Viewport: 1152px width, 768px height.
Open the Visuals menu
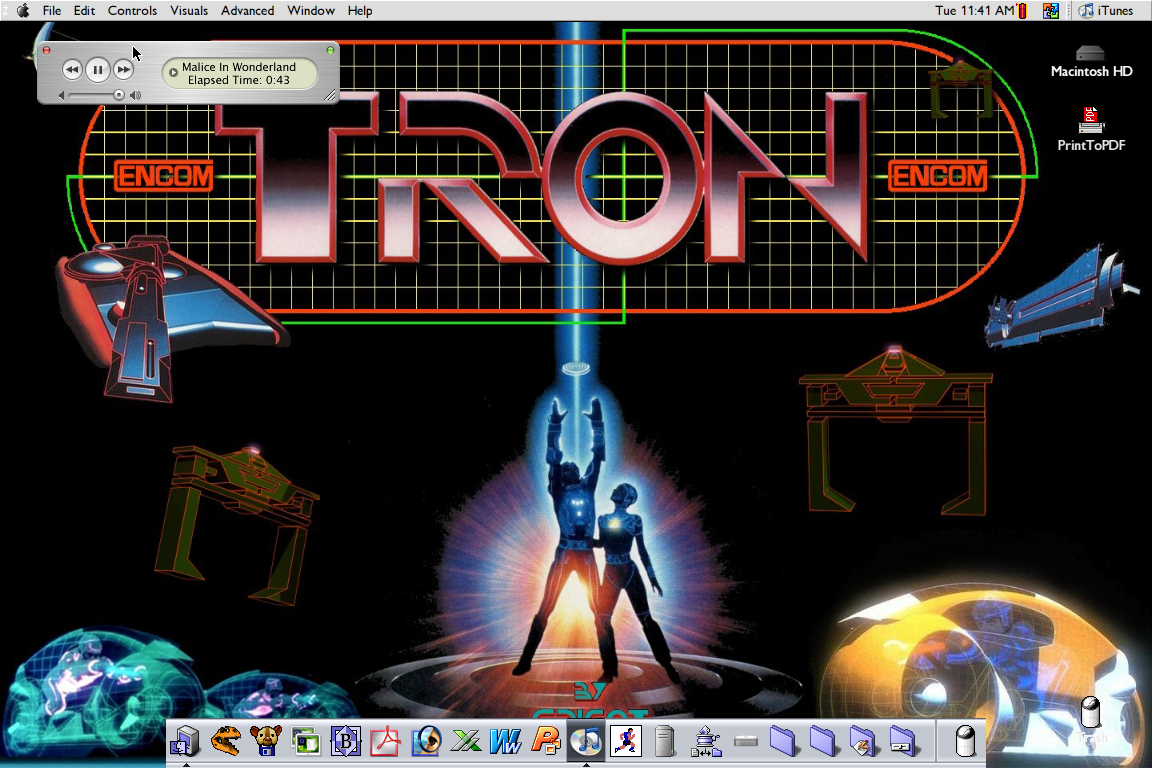tap(189, 10)
